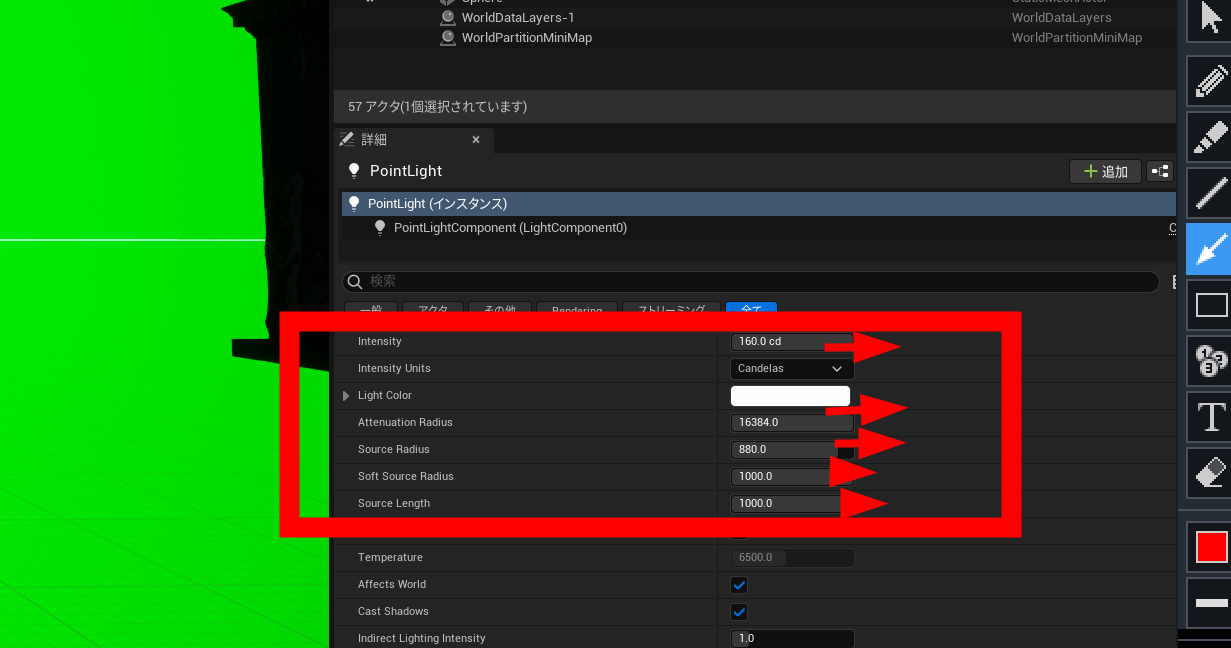Select the arrow annotation tool
Image resolution: width=1231 pixels, height=648 pixels.
1211,249
